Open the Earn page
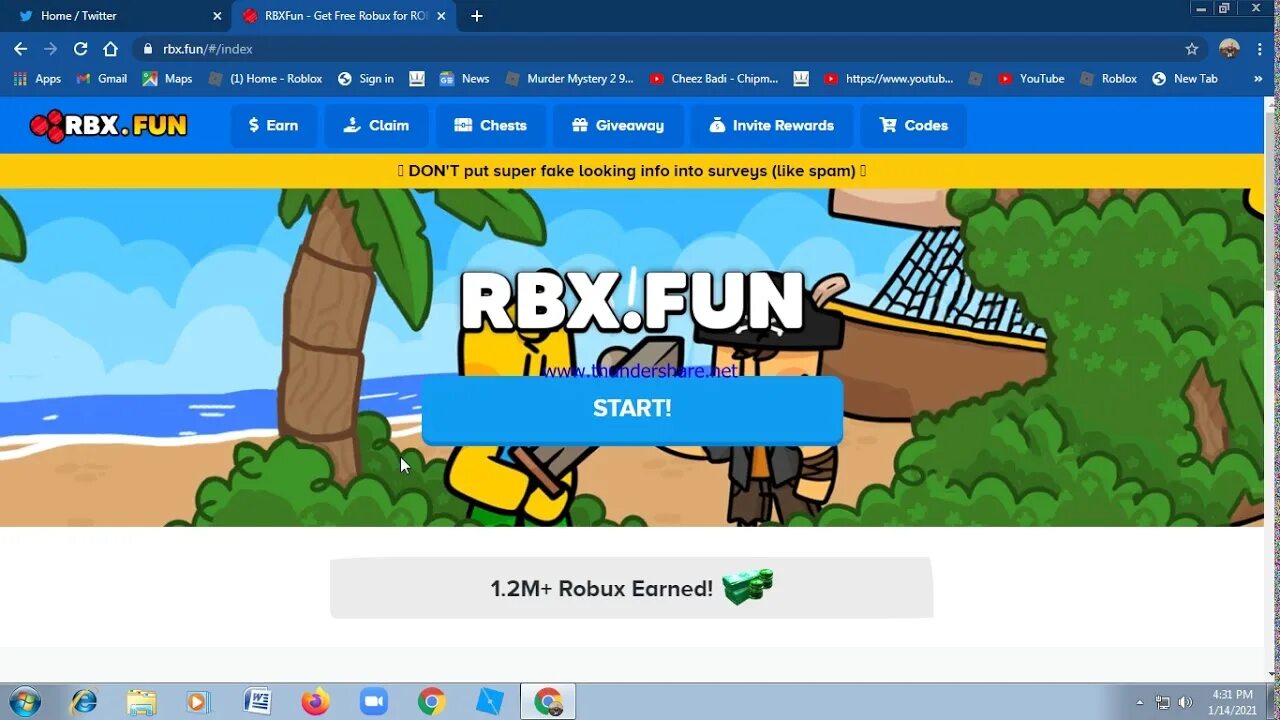The width and height of the screenshot is (1280, 720). pos(273,126)
